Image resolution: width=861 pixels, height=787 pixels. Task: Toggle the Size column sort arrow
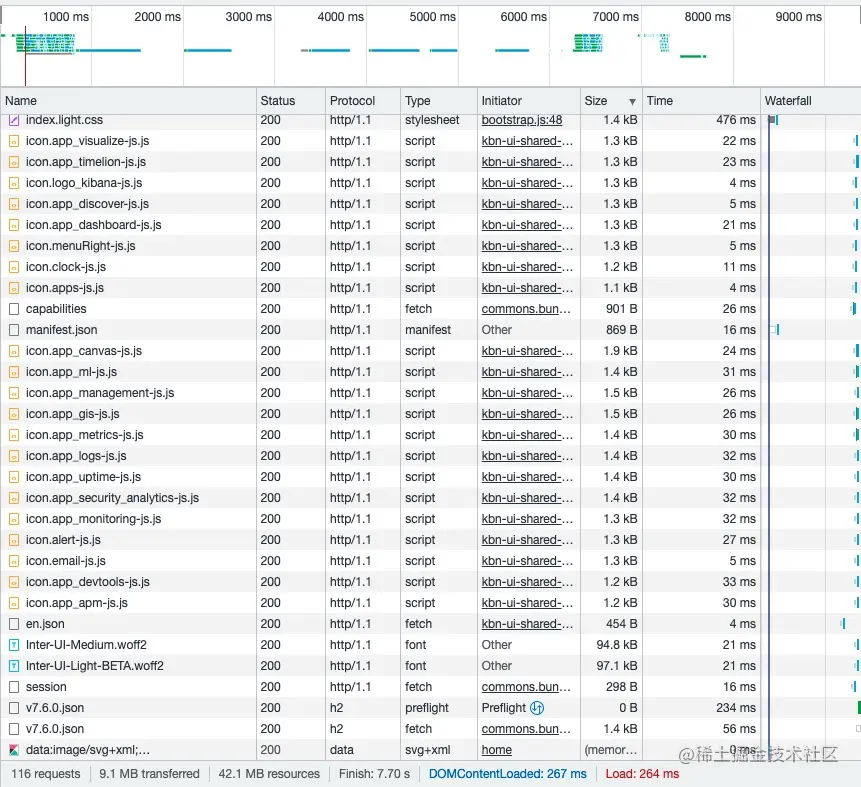coord(632,102)
